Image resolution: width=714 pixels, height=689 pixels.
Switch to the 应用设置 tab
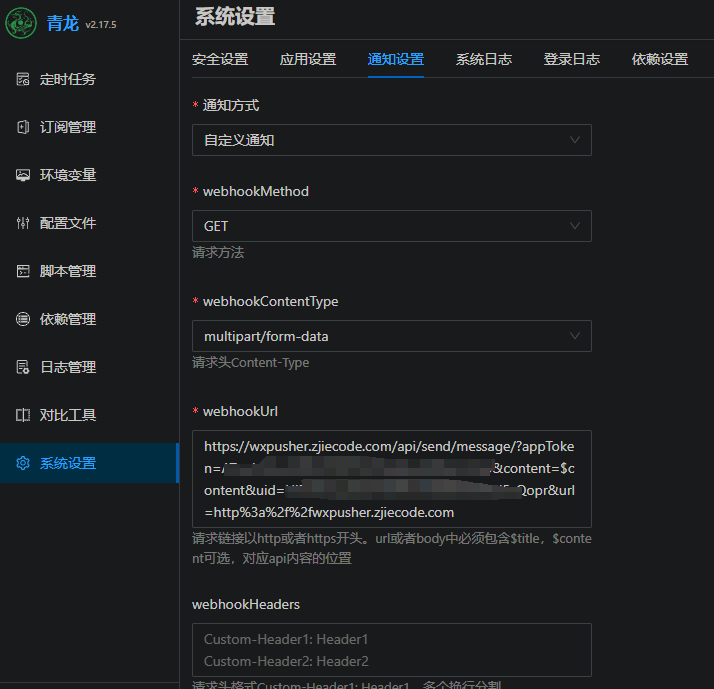pos(308,59)
